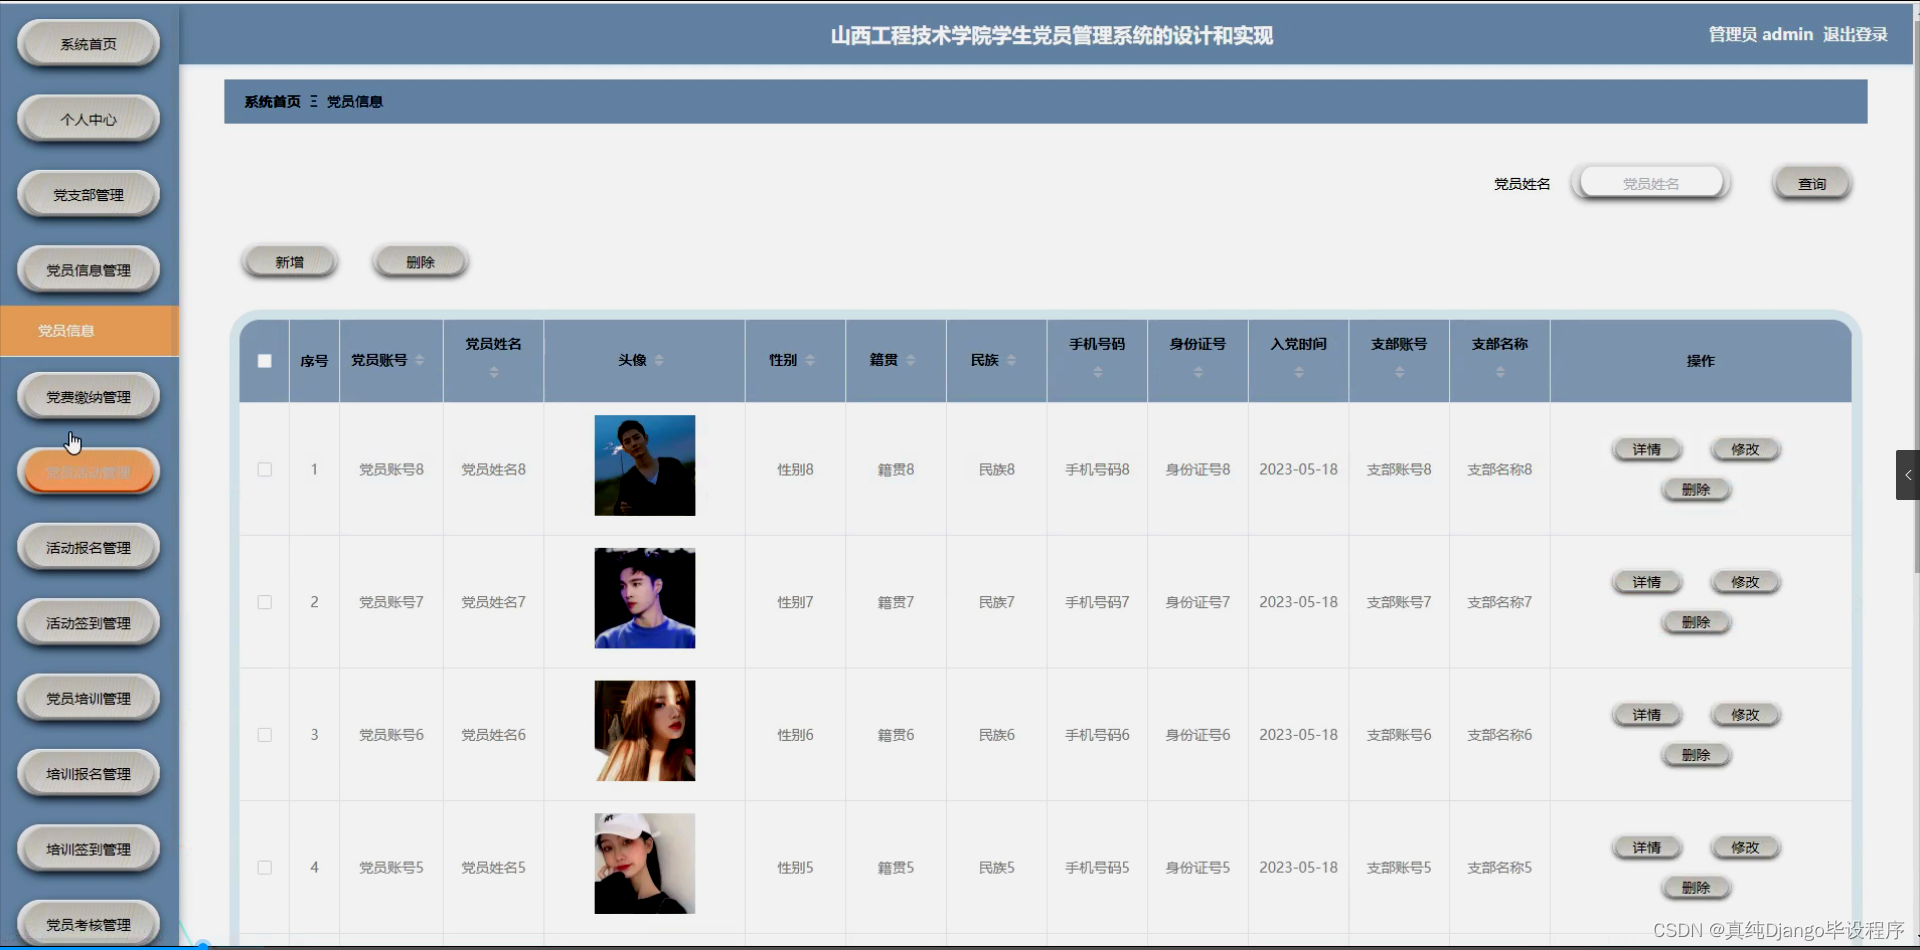
Task: Expand 活动报名管理 sidebar menu
Action: [x=88, y=548]
